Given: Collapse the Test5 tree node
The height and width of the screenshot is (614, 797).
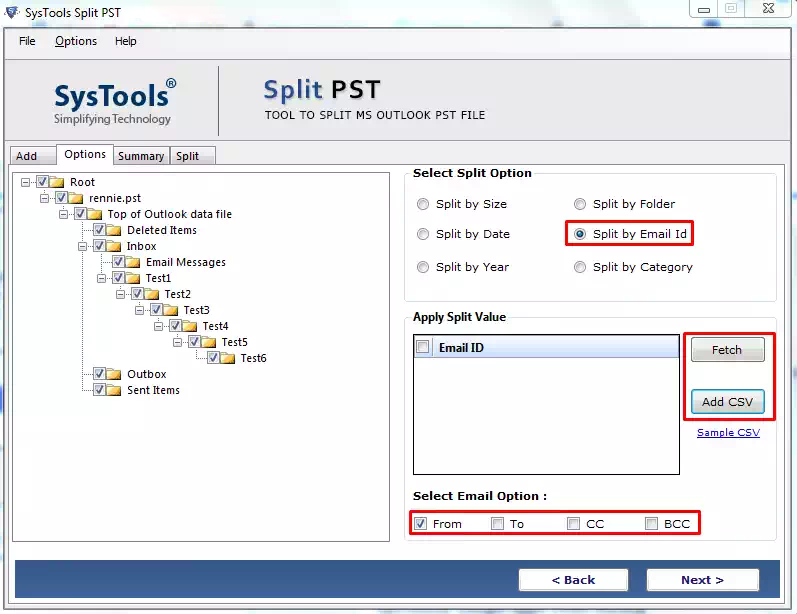Looking at the screenshot, I should pyautogui.click(x=177, y=342).
